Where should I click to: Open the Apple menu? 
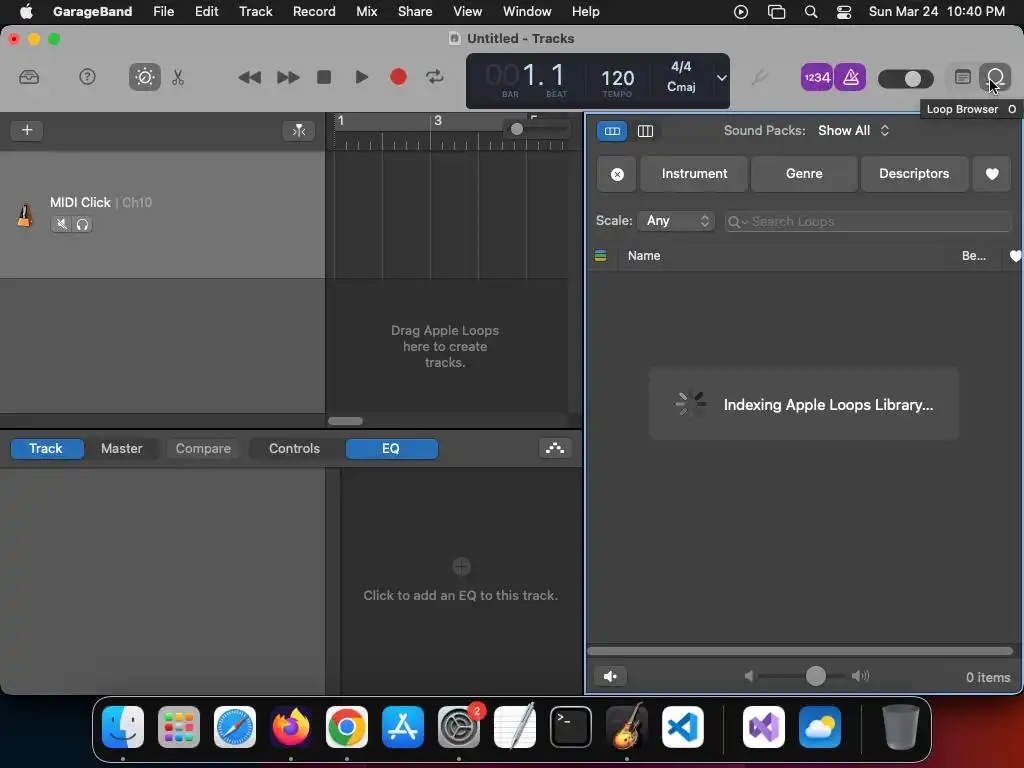(25, 12)
